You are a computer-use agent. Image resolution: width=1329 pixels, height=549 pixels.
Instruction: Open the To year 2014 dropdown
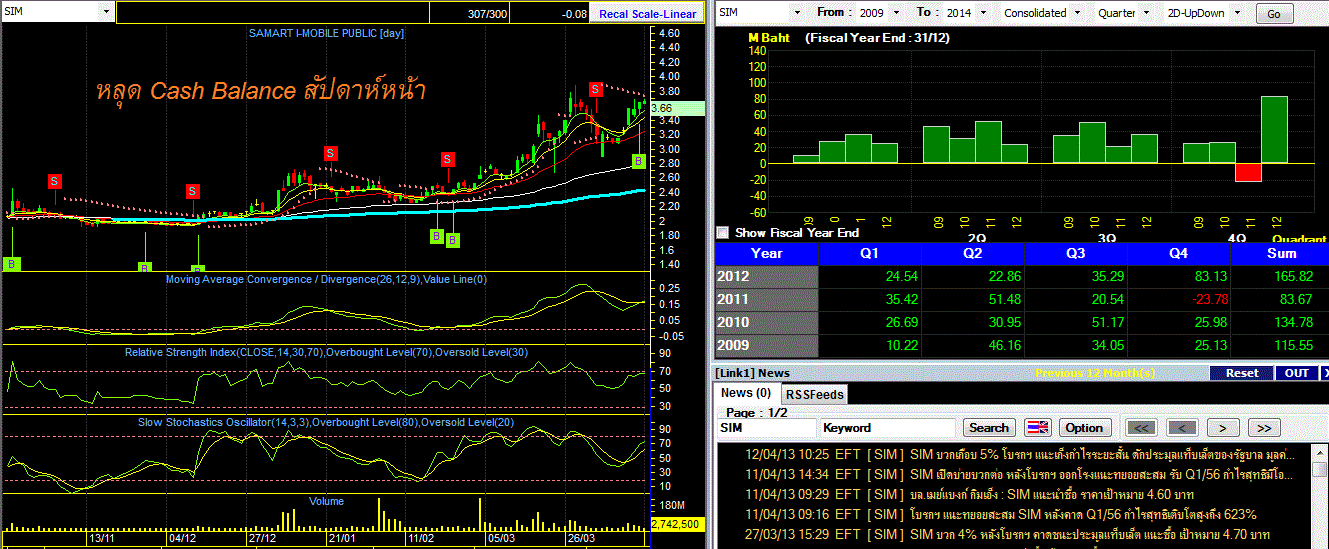985,13
